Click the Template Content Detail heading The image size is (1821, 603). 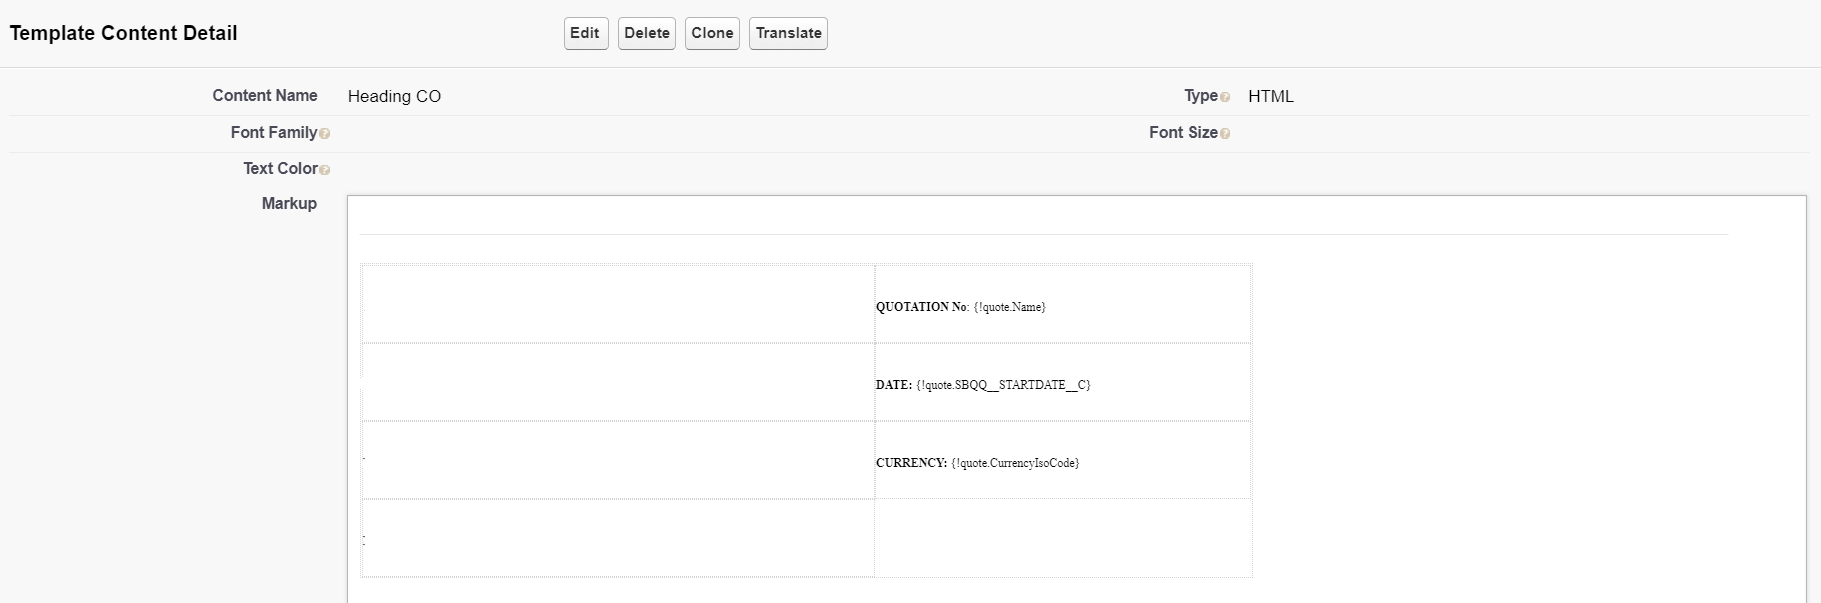coord(123,33)
